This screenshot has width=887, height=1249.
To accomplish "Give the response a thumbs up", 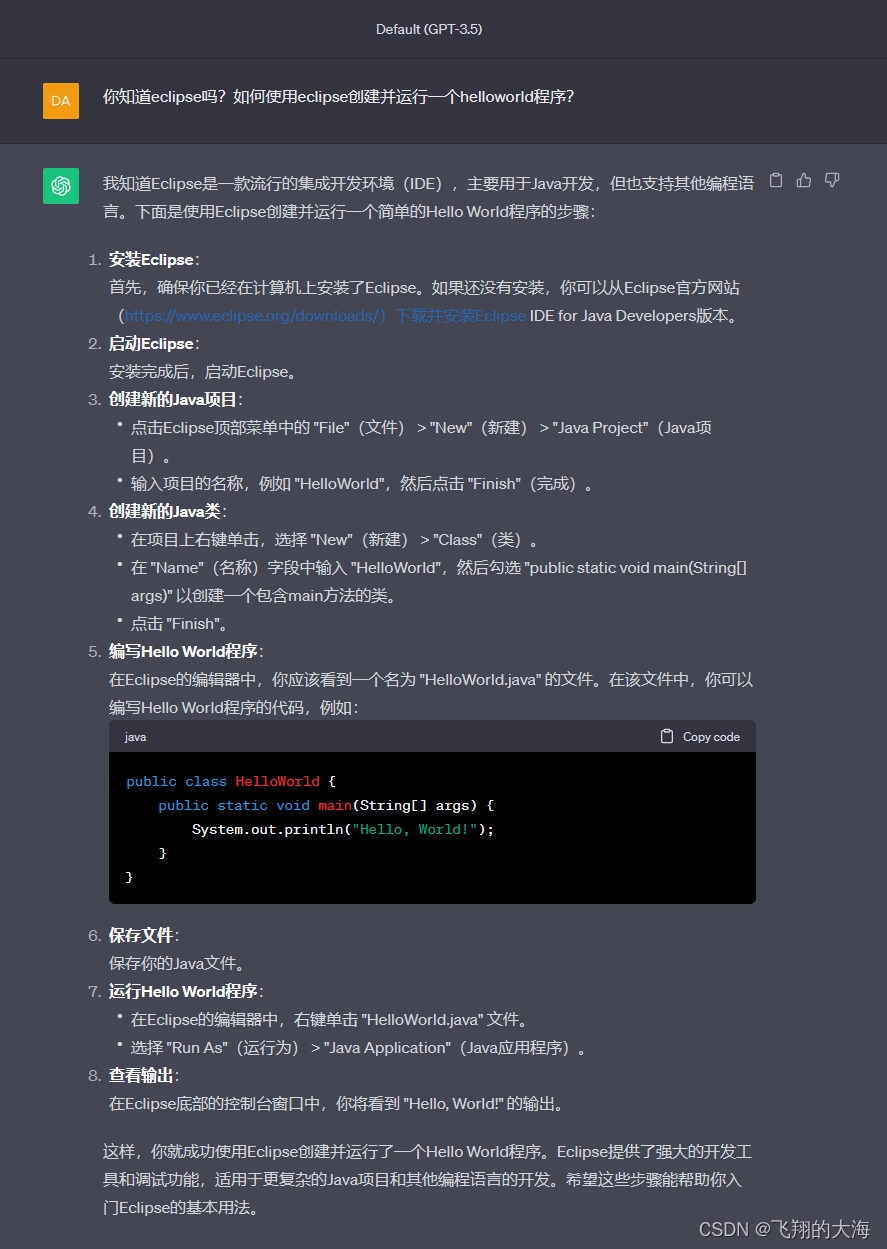I will (x=804, y=180).
